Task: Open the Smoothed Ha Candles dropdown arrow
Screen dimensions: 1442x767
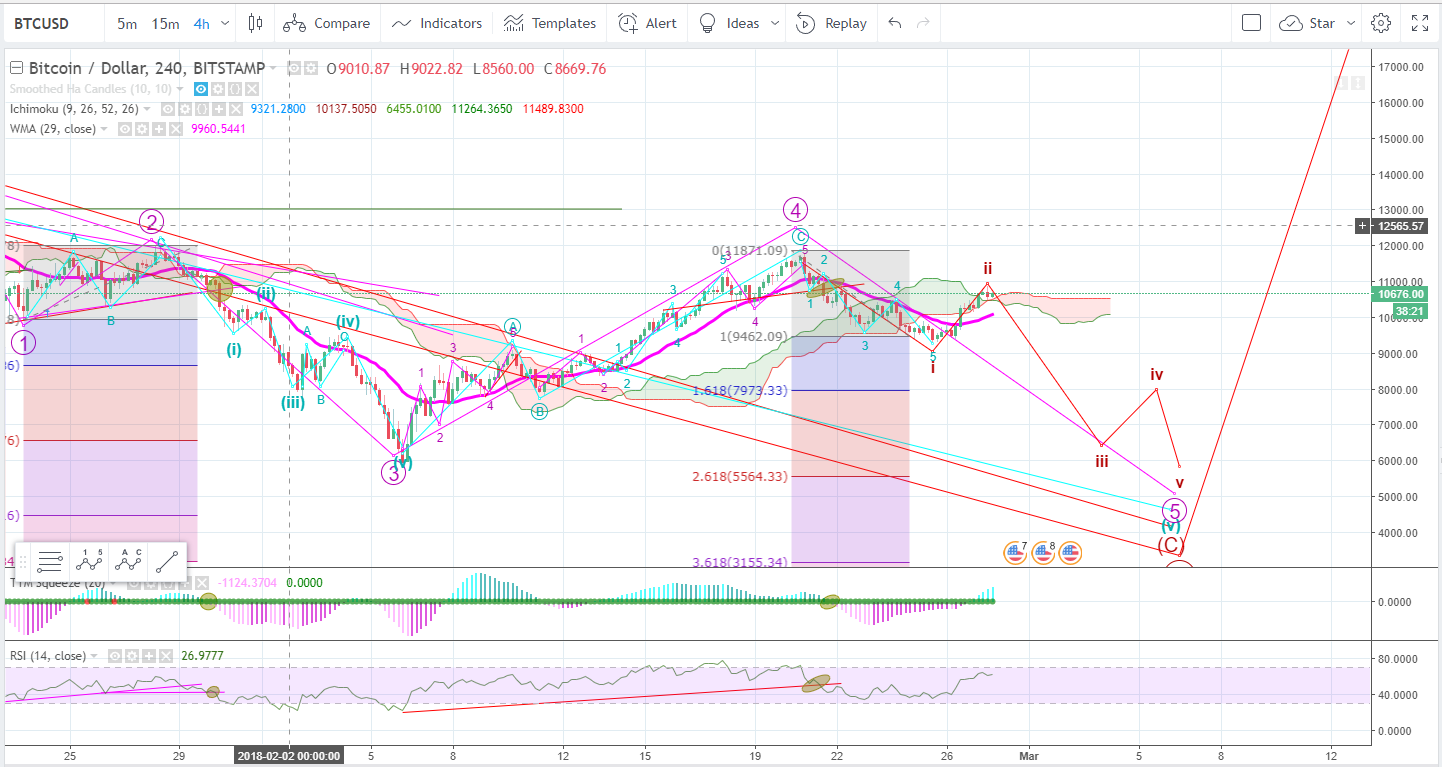Action: tap(180, 89)
